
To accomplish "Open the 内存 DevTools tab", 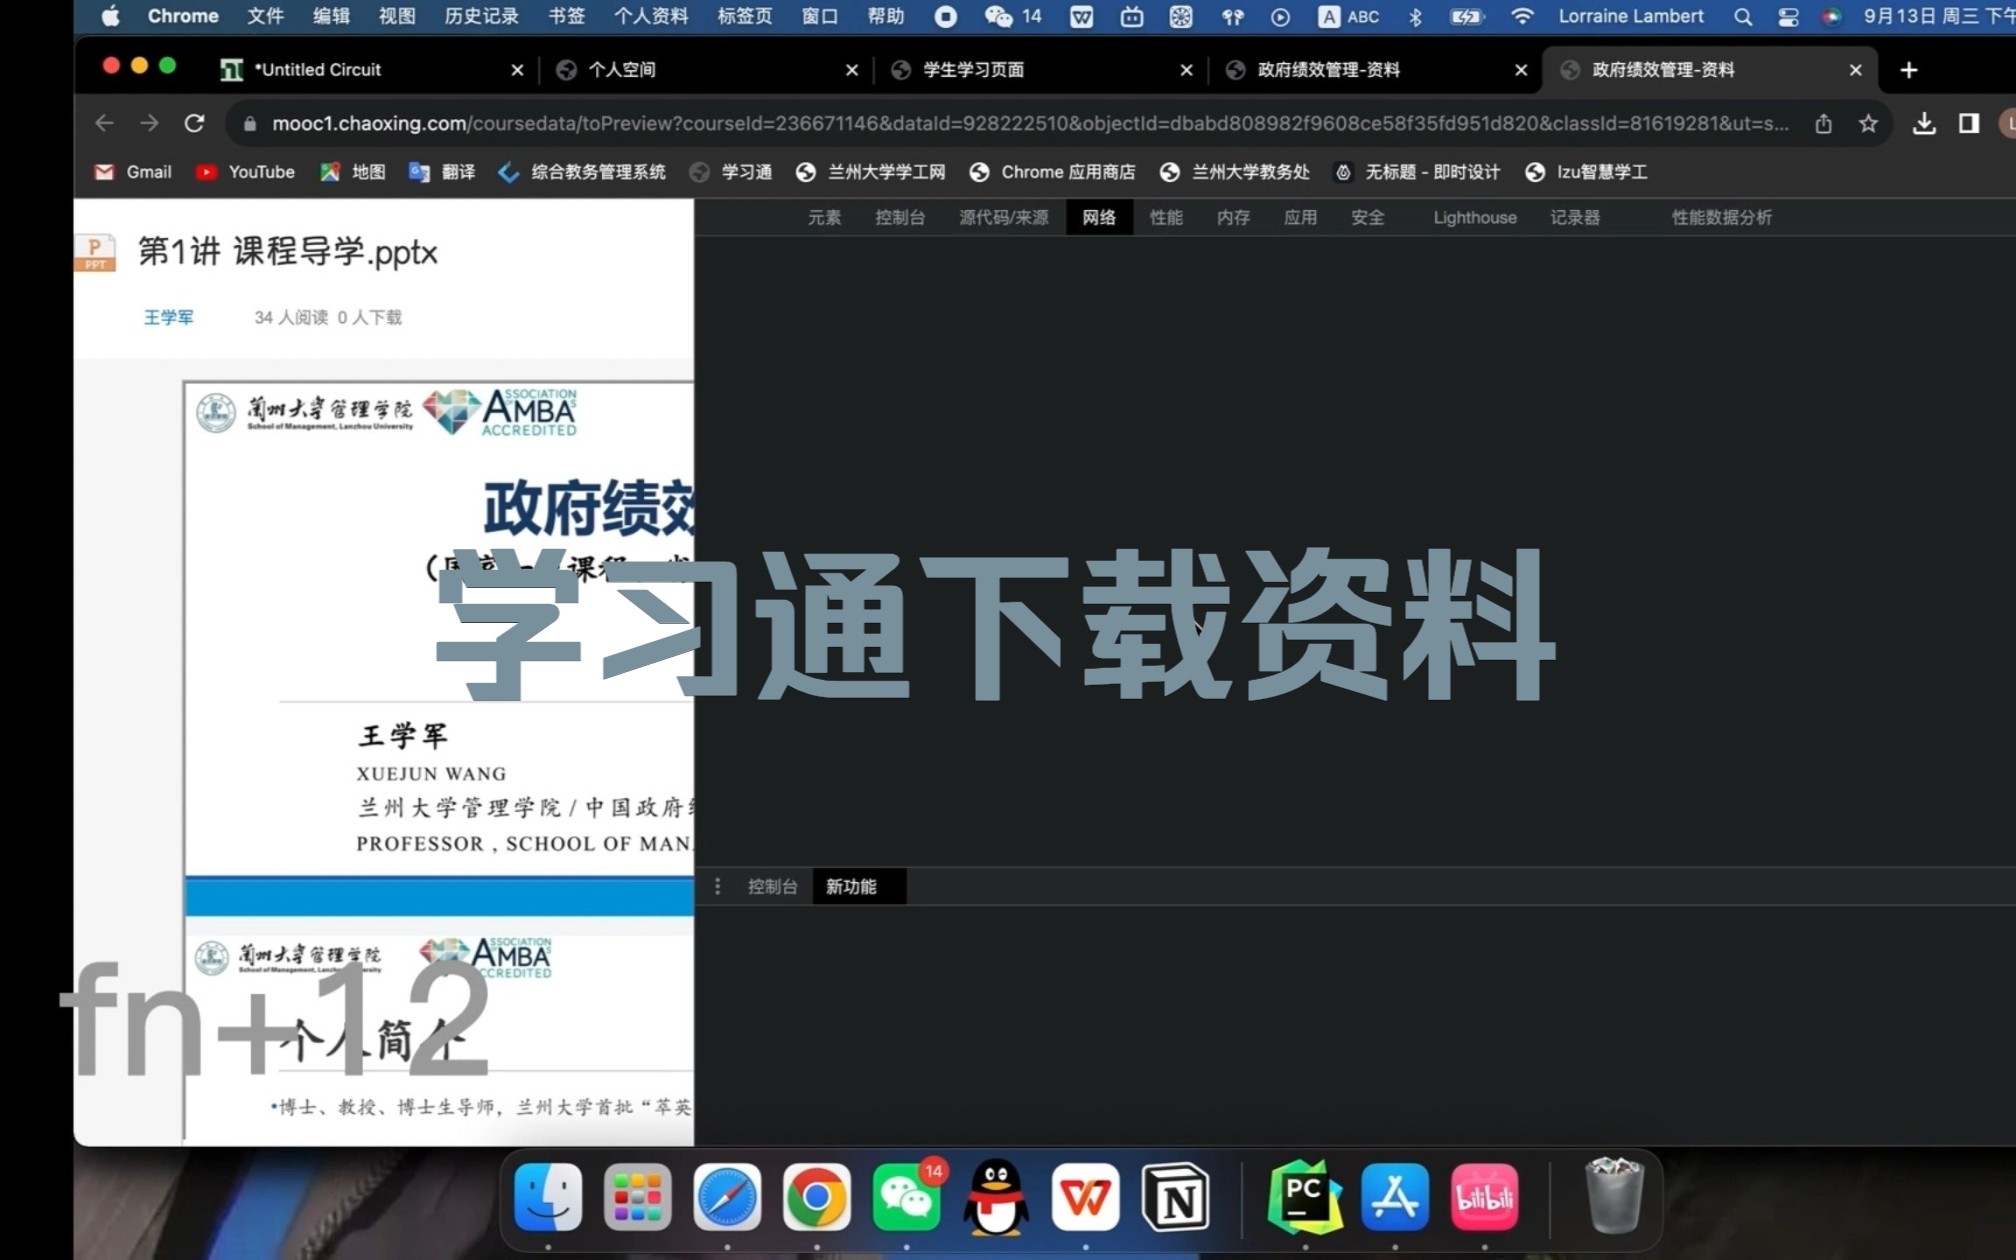I will click(x=1233, y=217).
